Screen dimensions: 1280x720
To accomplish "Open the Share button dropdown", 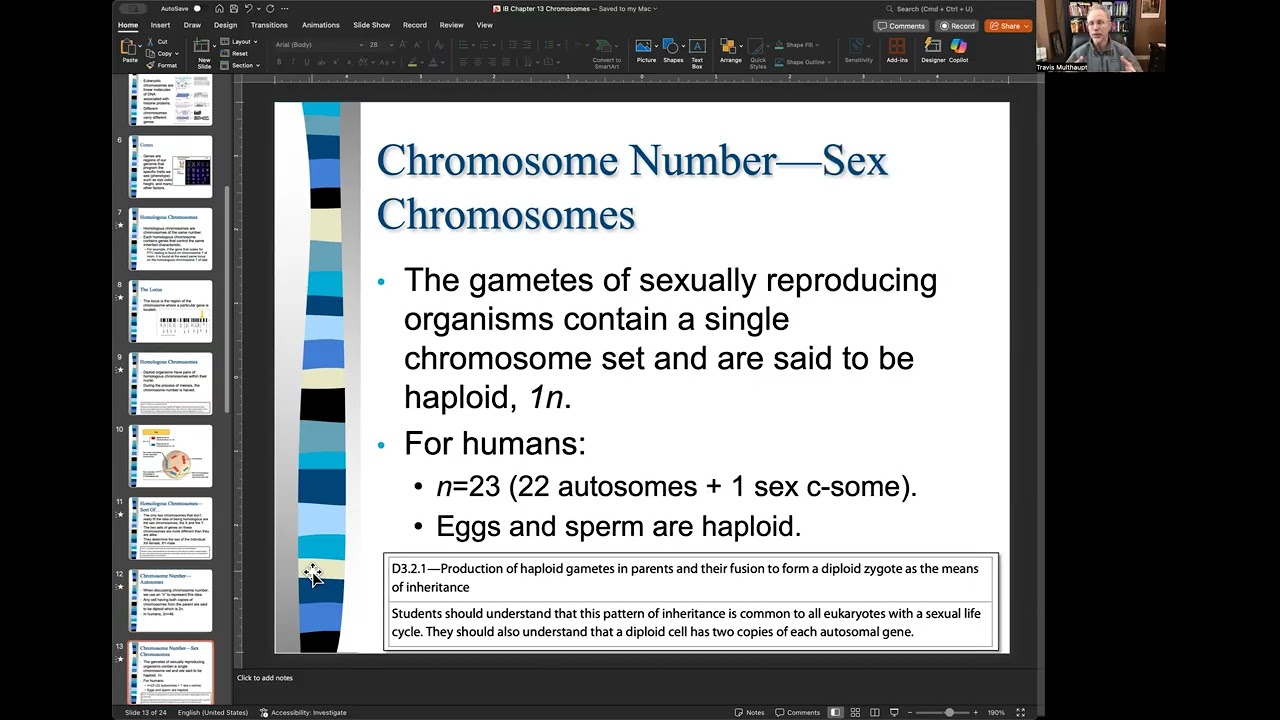I will (x=1008, y=26).
